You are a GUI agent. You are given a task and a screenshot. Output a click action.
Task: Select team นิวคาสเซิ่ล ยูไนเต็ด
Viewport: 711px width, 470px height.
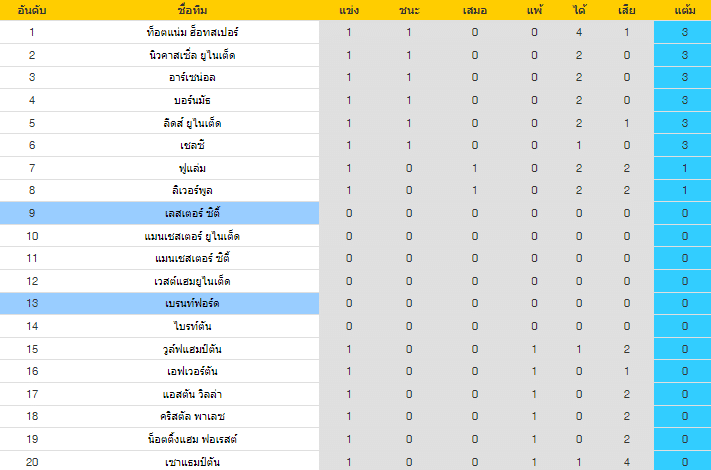coord(192,55)
